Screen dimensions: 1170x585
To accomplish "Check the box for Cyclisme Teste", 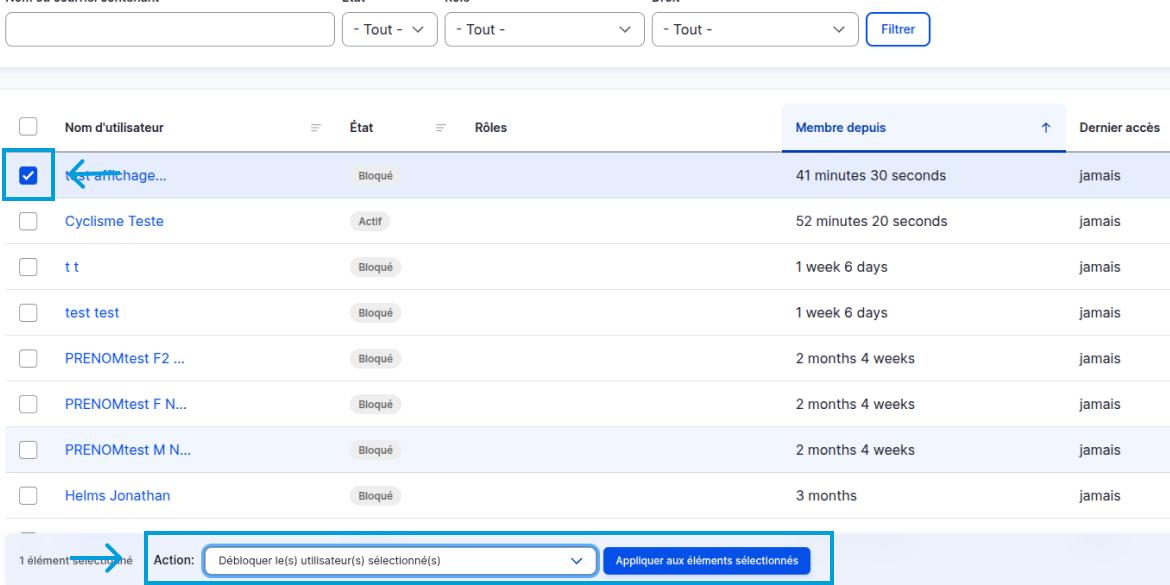I will (28, 221).
